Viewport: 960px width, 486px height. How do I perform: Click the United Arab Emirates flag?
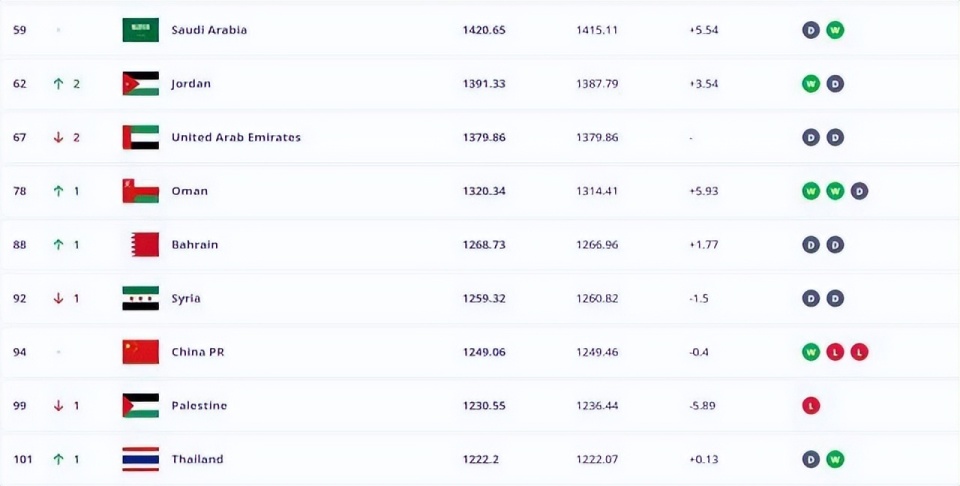(x=140, y=137)
